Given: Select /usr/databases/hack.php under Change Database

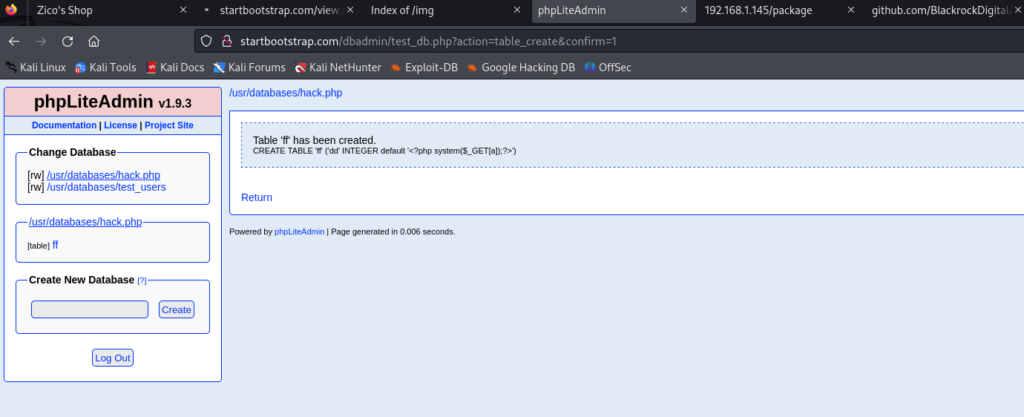Looking at the screenshot, I should pos(104,175).
